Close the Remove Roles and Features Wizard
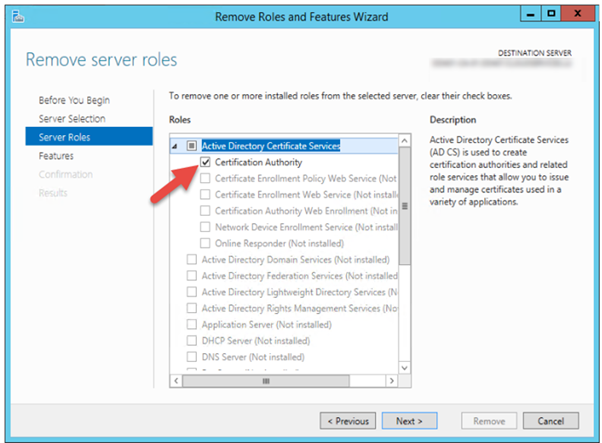Viewport: 602px width, 443px height. pos(577,14)
